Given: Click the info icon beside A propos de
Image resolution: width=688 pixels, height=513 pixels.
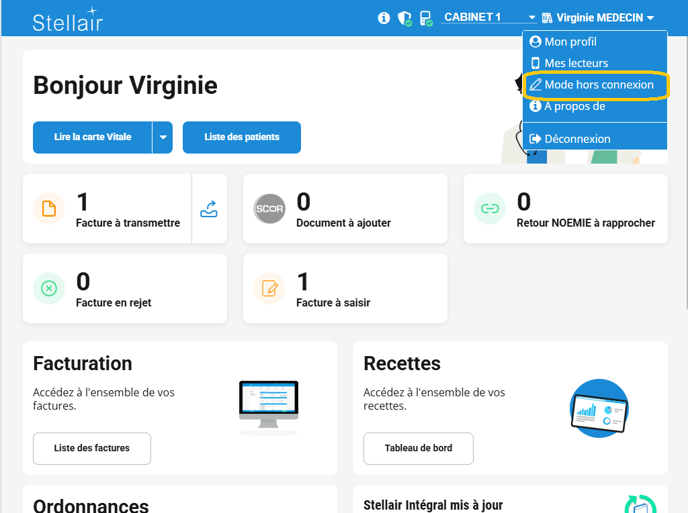Looking at the screenshot, I should (535, 106).
